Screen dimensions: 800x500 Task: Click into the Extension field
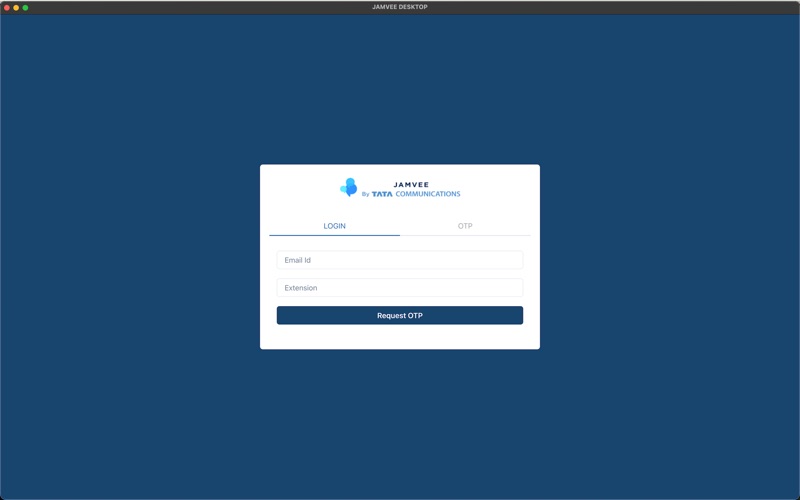[399, 288]
